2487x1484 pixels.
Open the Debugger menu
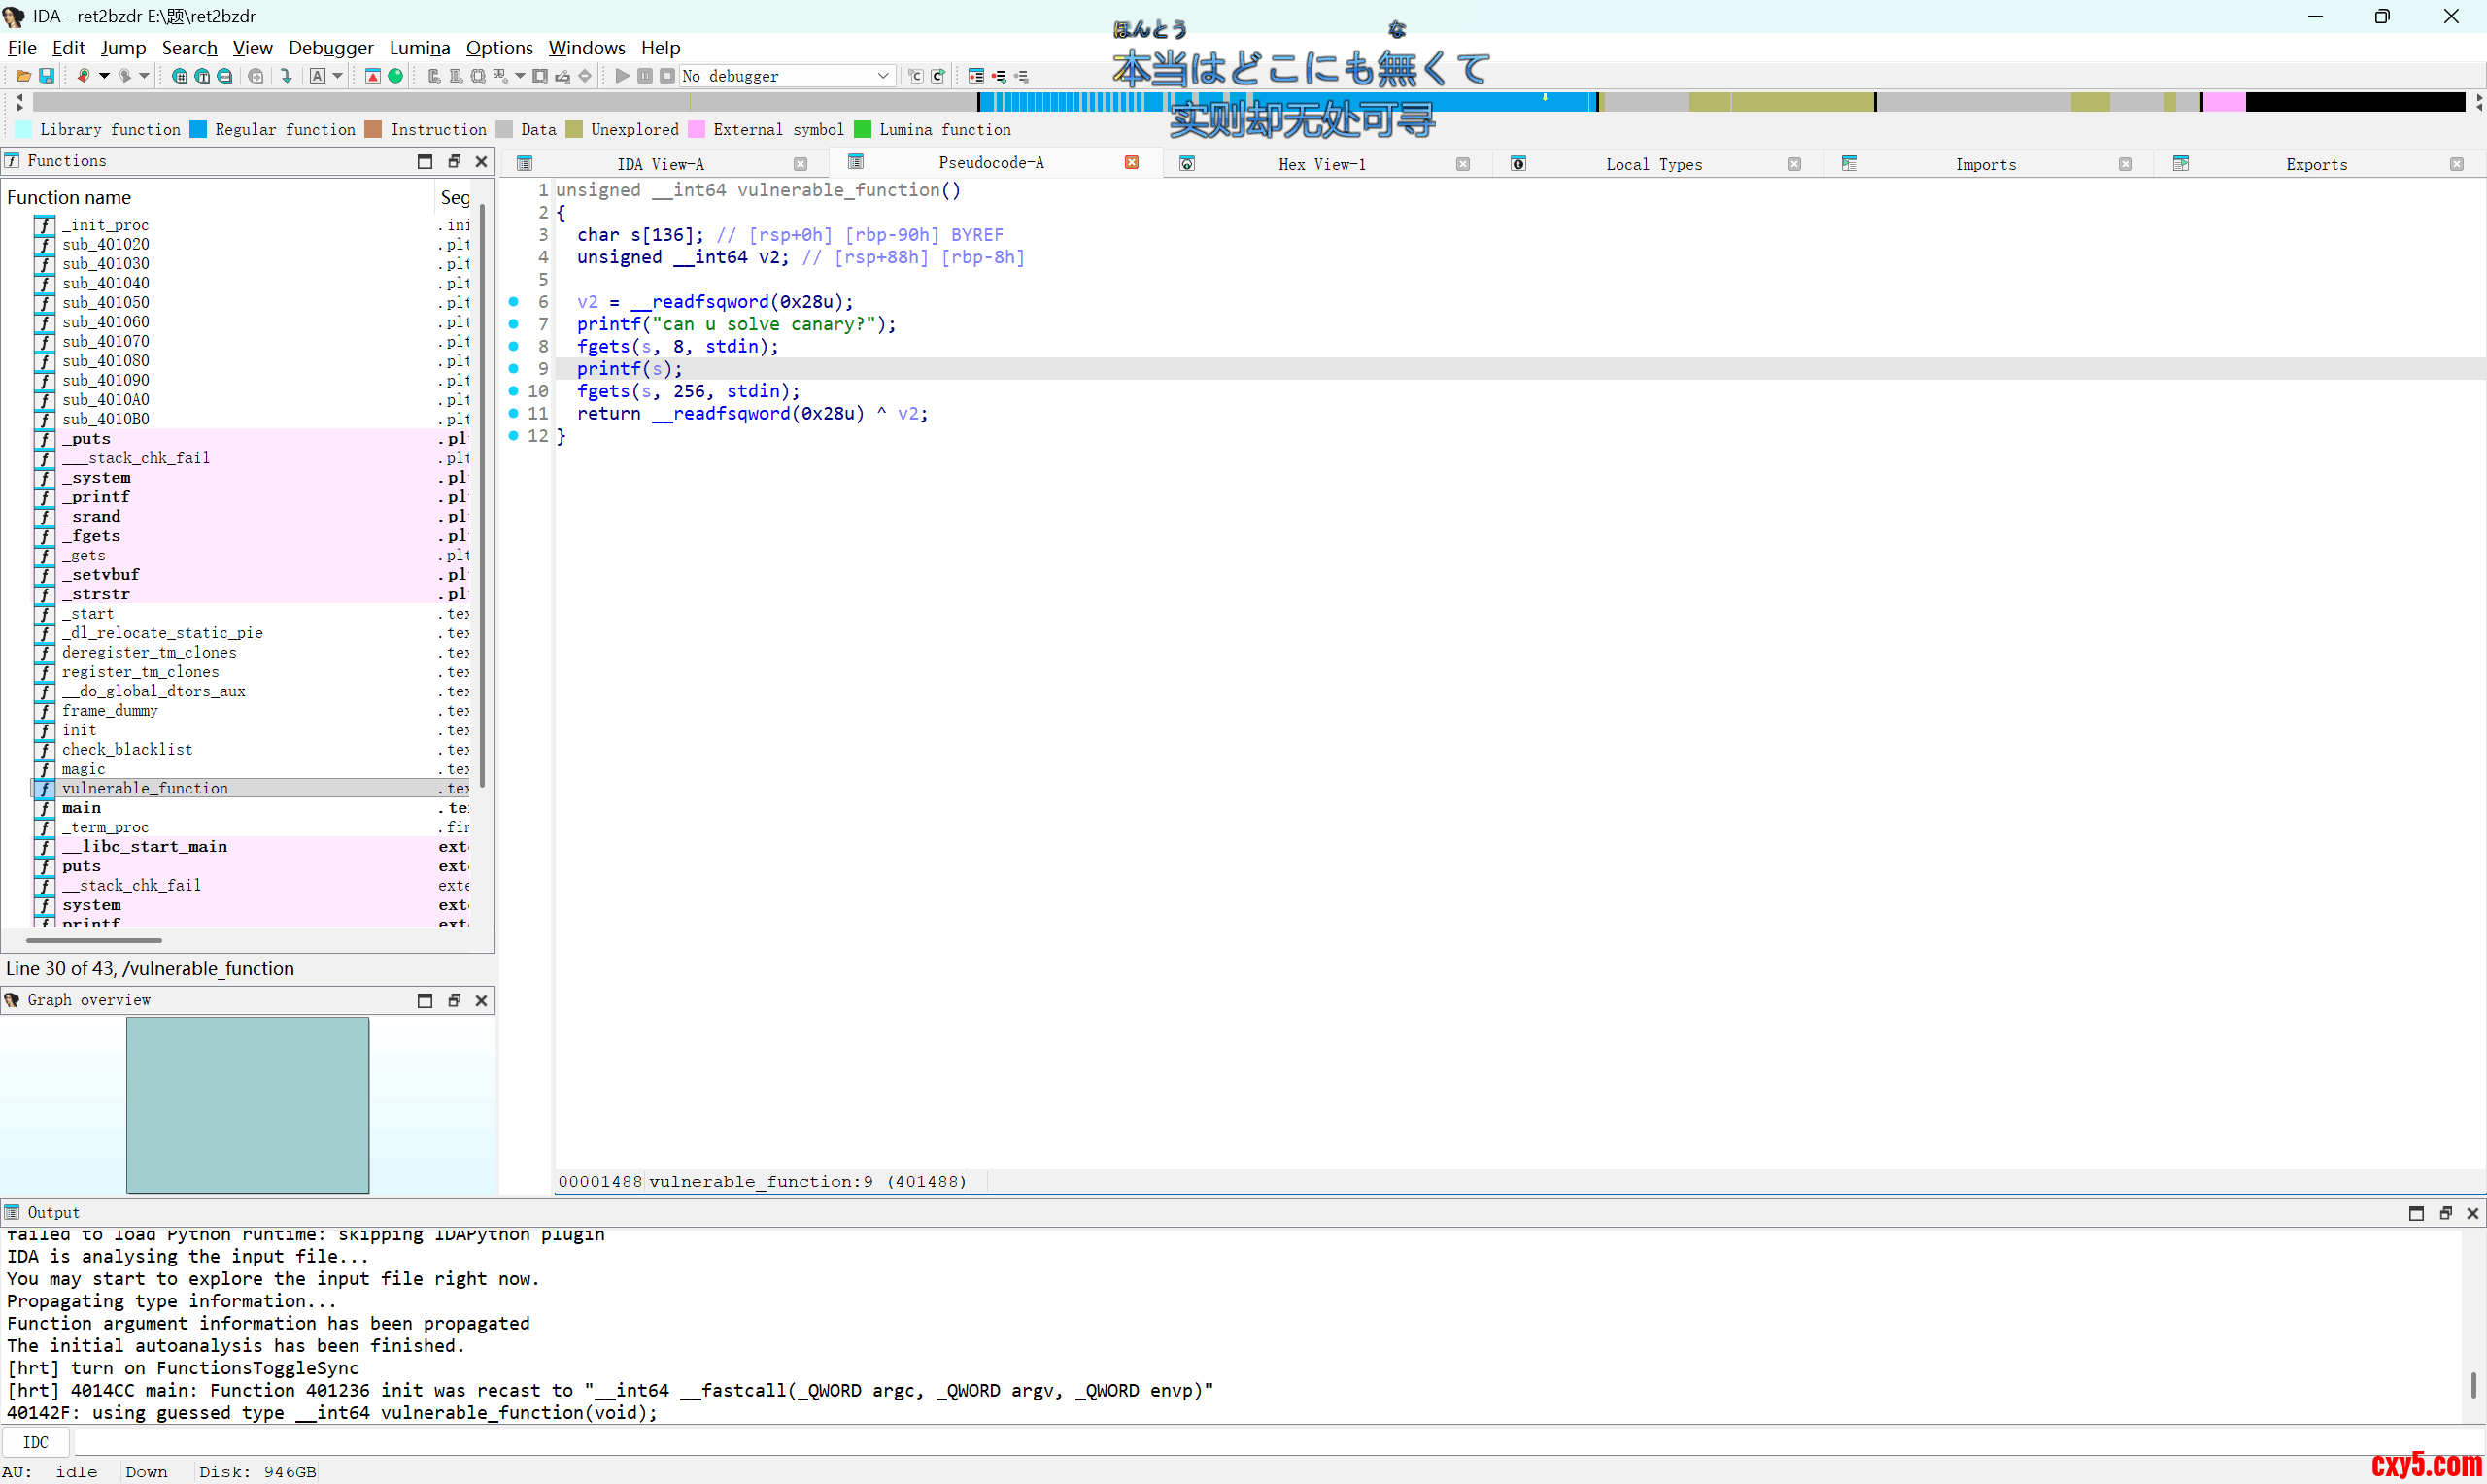tap(330, 48)
